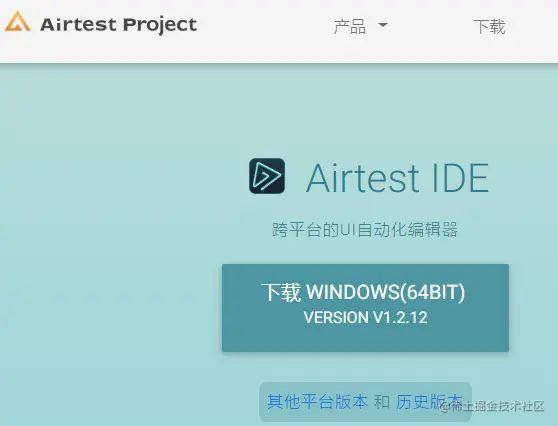This screenshot has width=558, height=426.
Task: Open the 其他平台版本 link
Action: [x=317, y=402]
